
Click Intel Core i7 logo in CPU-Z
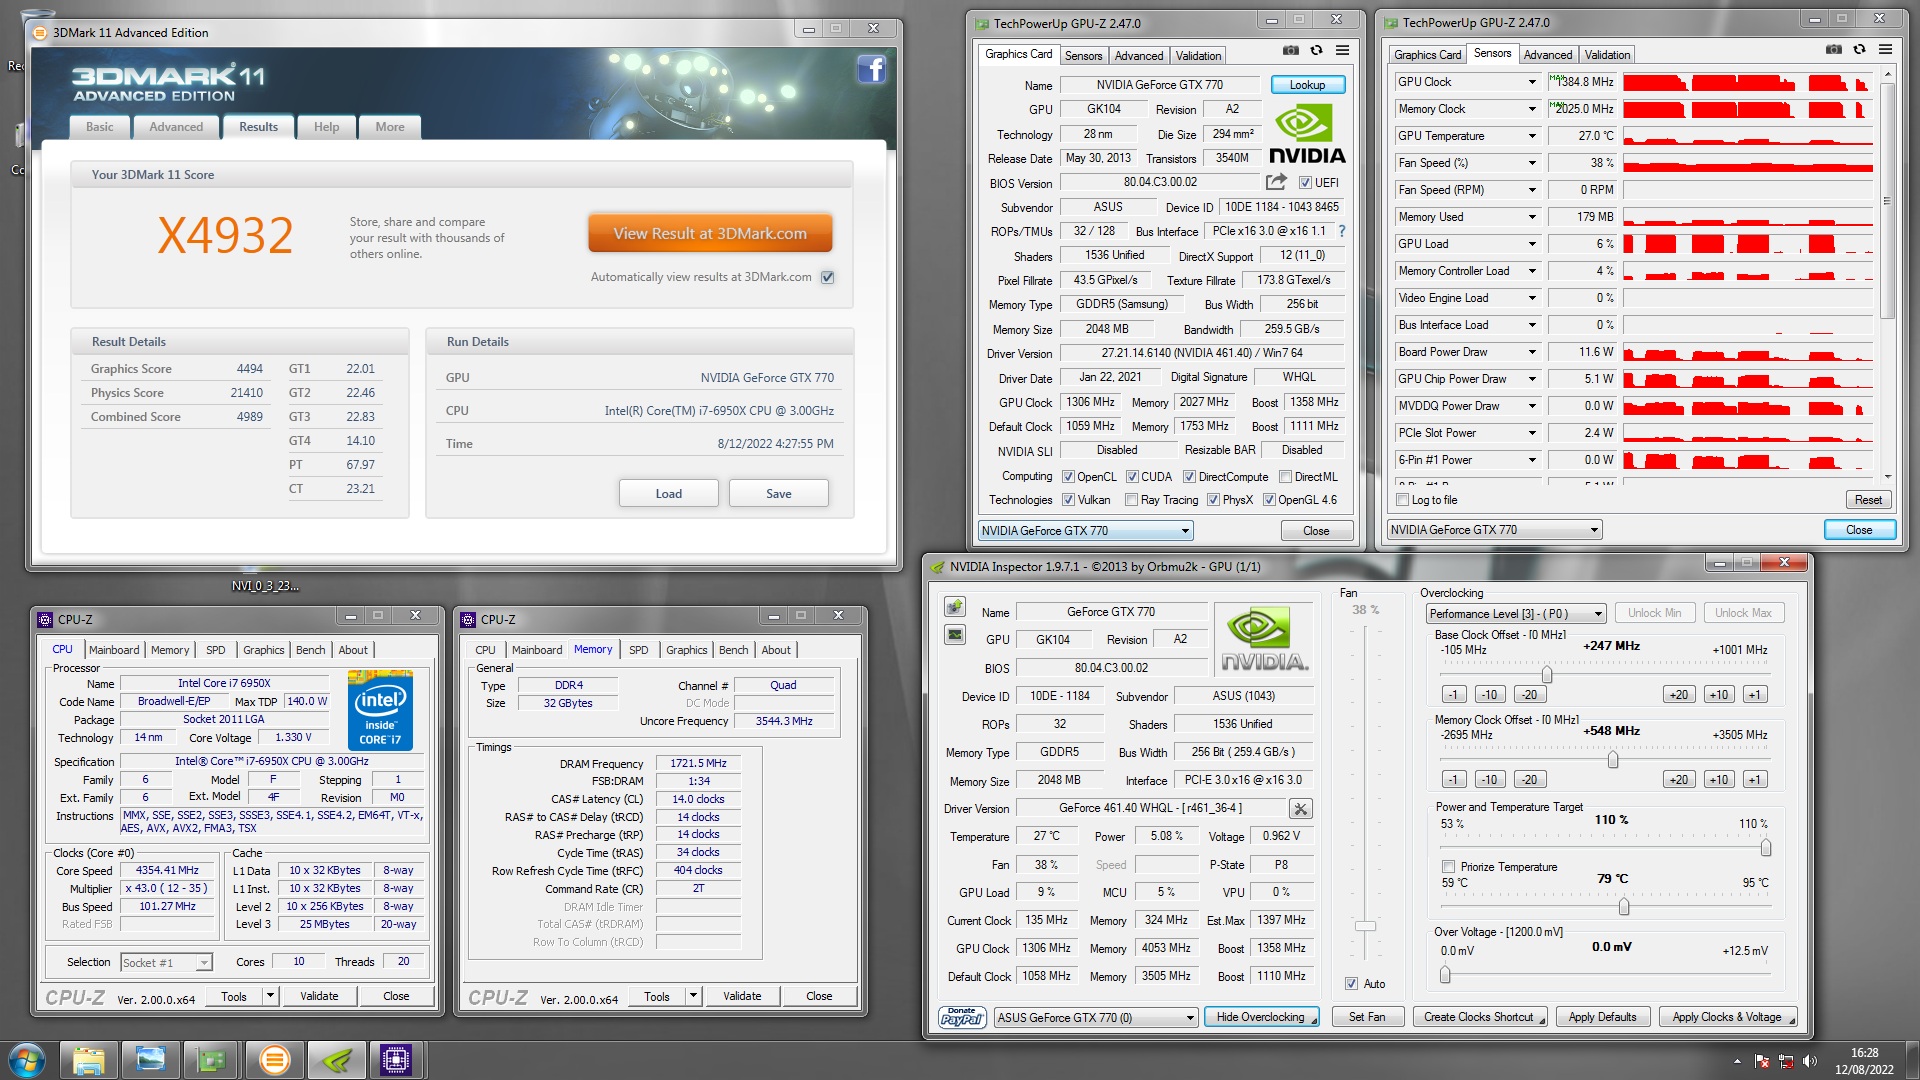point(380,710)
